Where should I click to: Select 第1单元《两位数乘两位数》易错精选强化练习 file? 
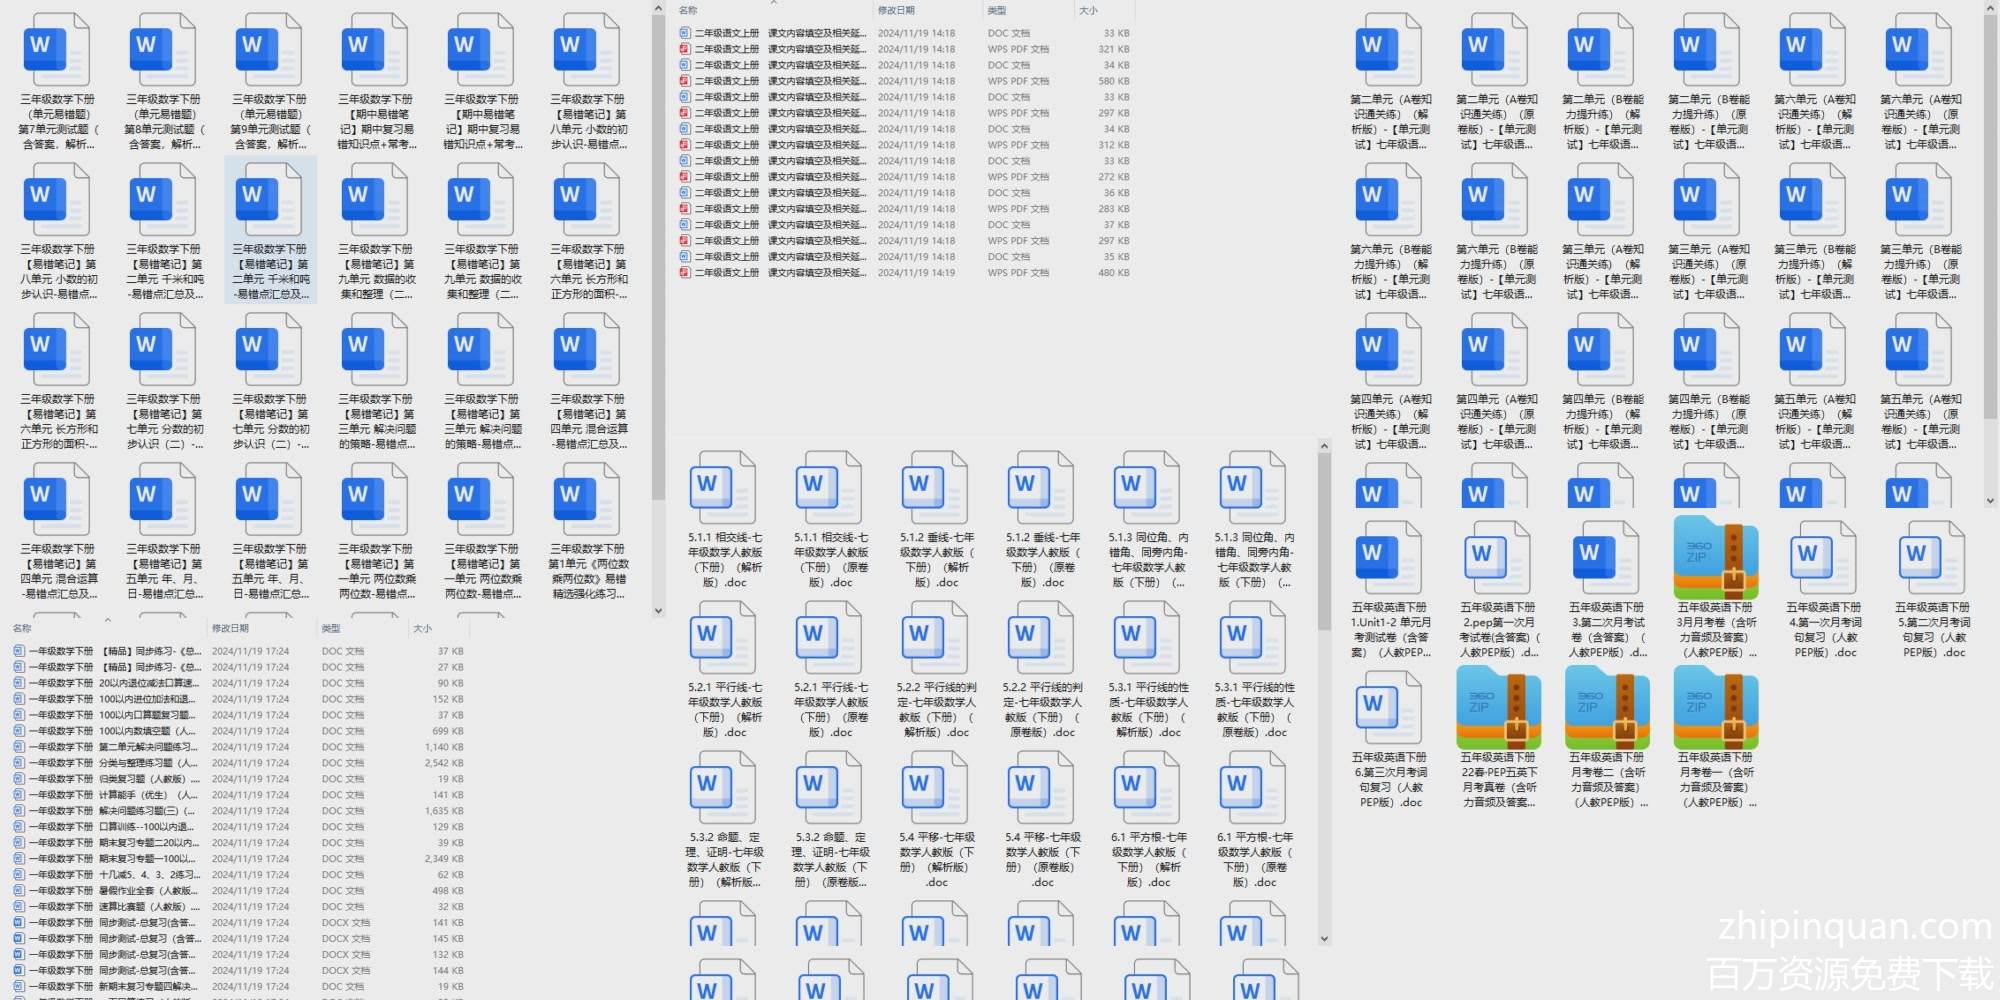click(588, 500)
